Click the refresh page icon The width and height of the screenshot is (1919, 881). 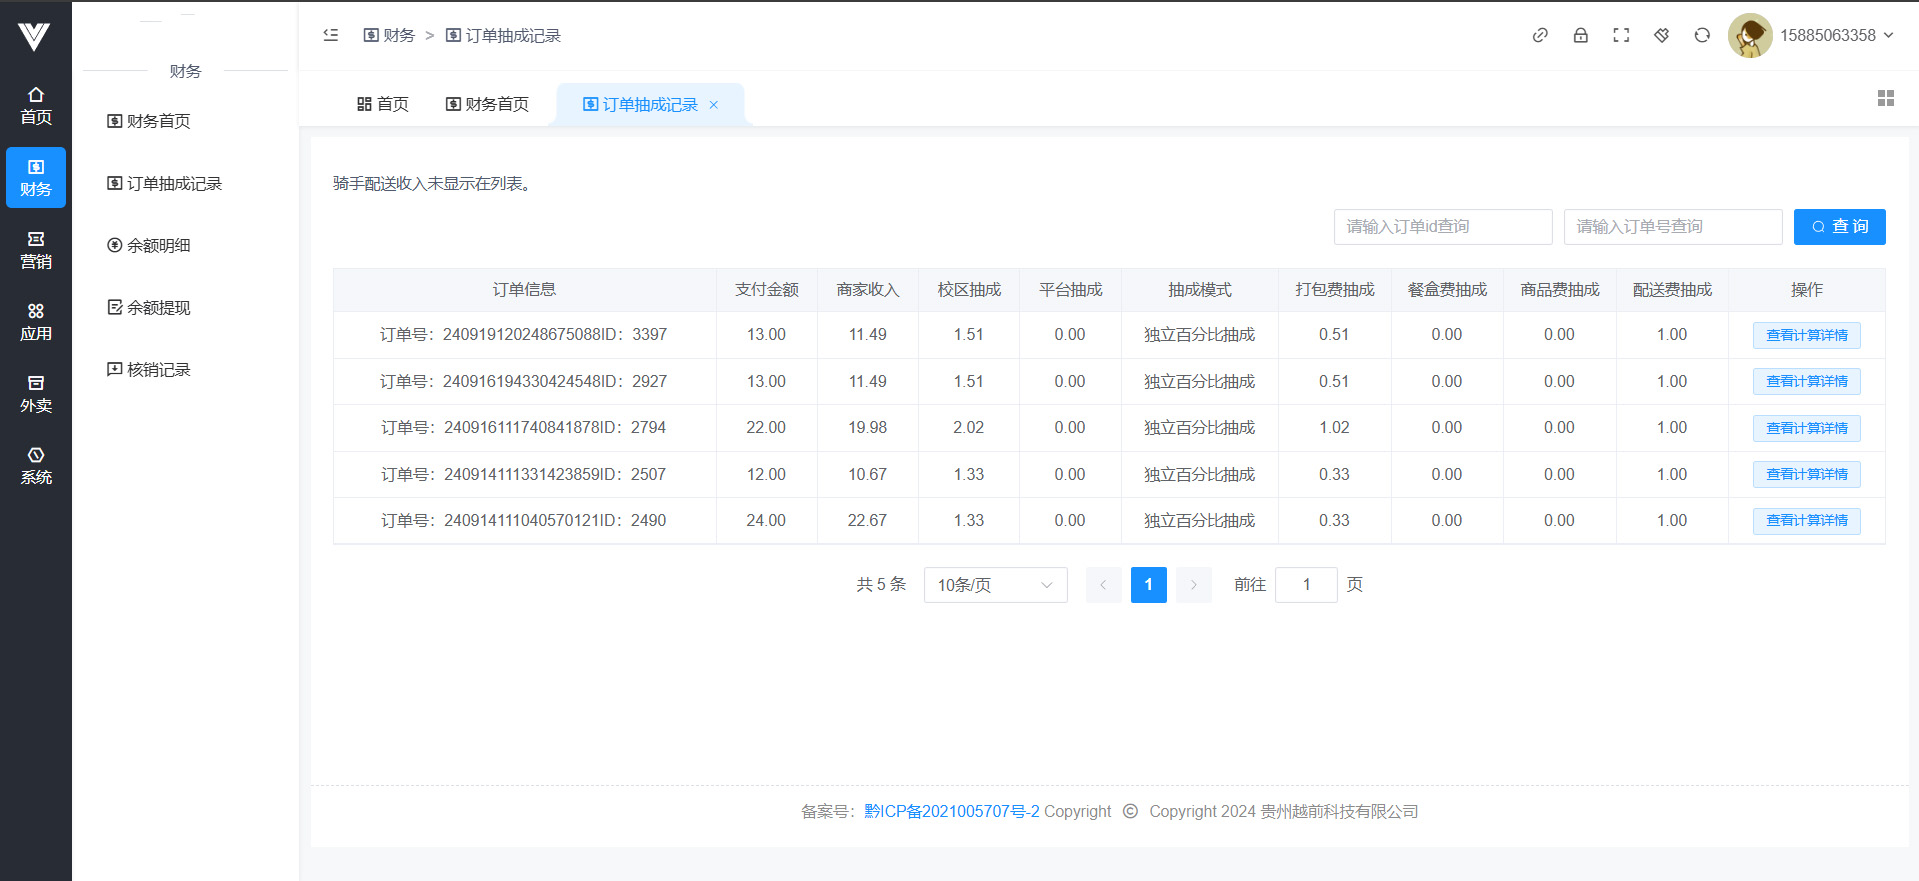(x=1702, y=35)
